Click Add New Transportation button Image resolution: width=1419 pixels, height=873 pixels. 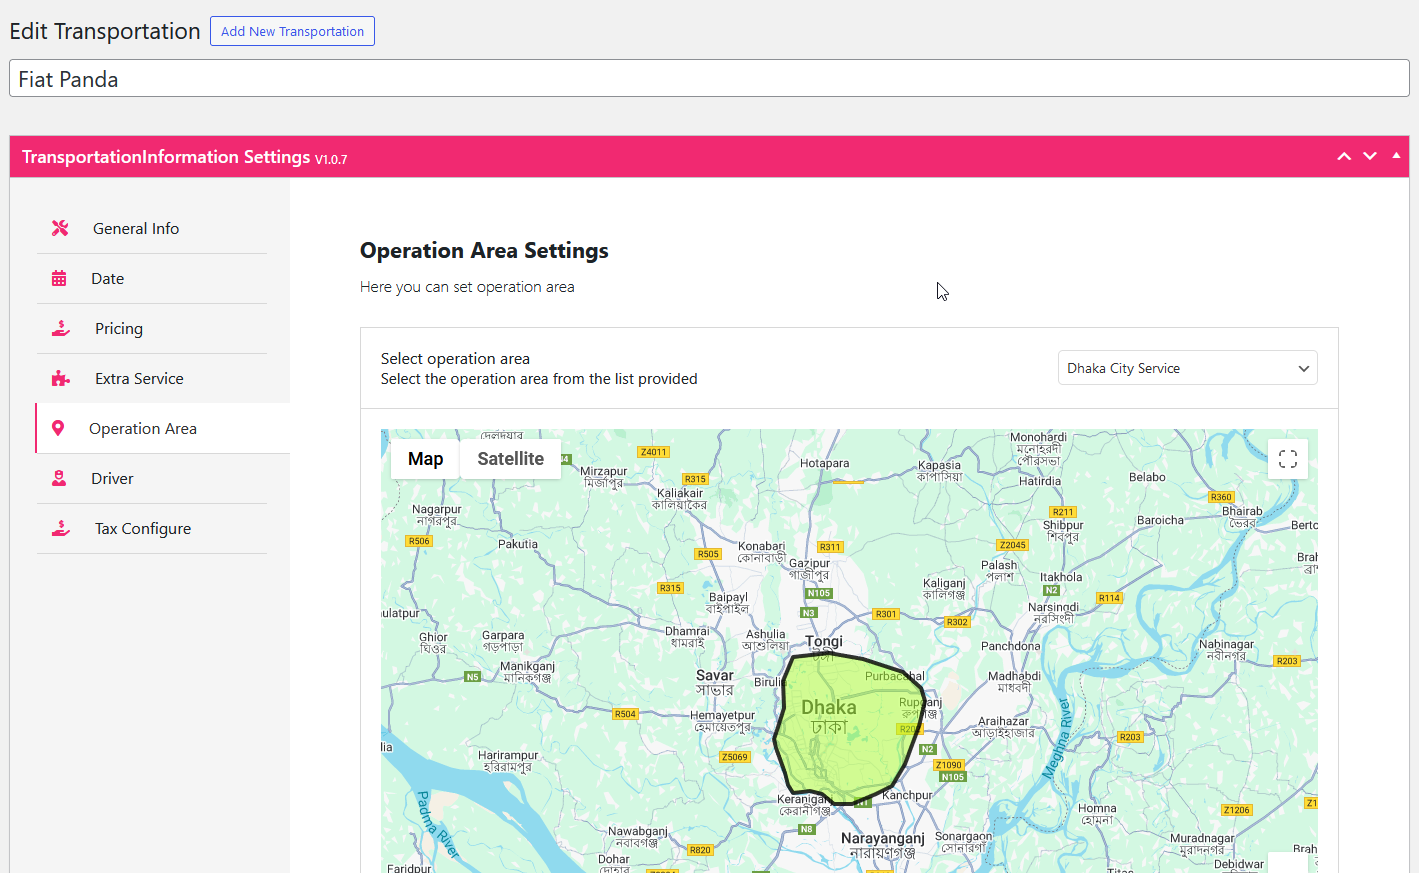(292, 31)
